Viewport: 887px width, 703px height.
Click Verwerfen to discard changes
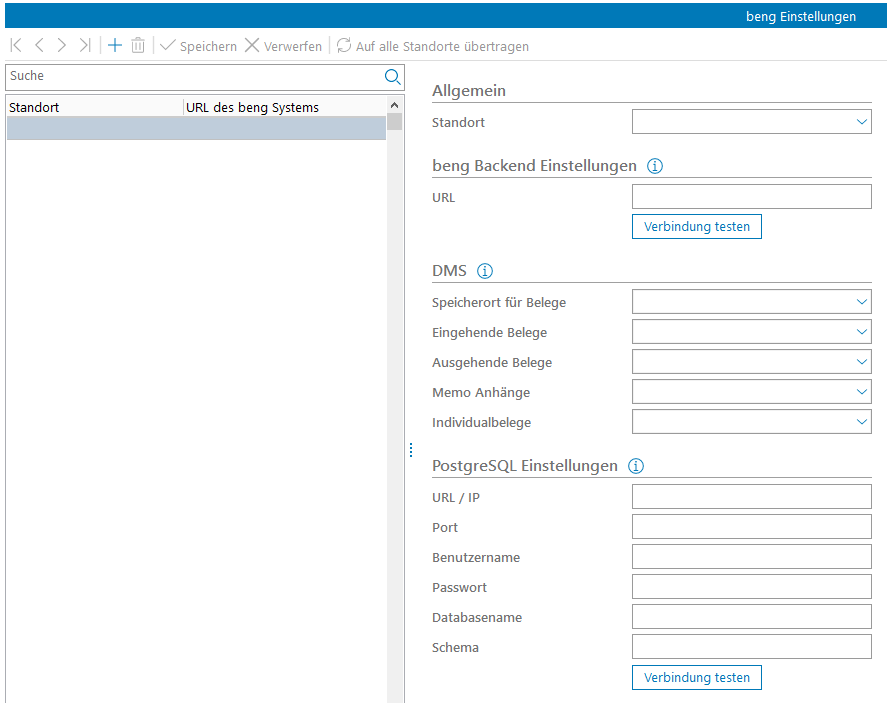tap(283, 46)
